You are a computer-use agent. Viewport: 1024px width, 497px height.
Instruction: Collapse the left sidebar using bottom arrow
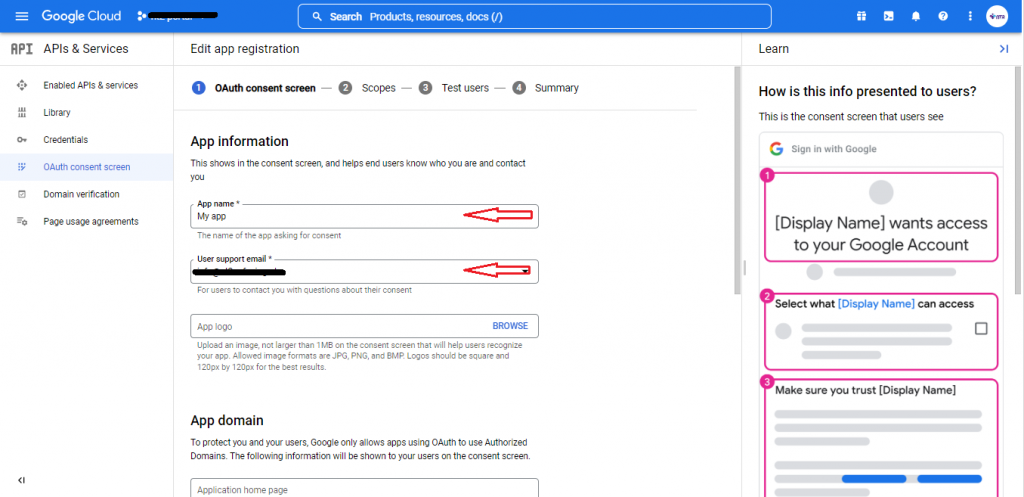(x=22, y=480)
